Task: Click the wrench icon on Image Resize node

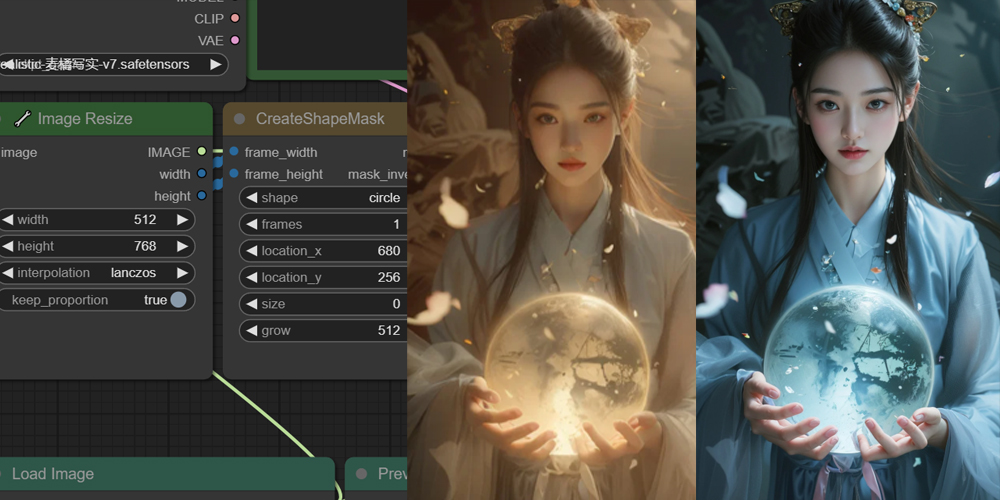Action: 22,119
